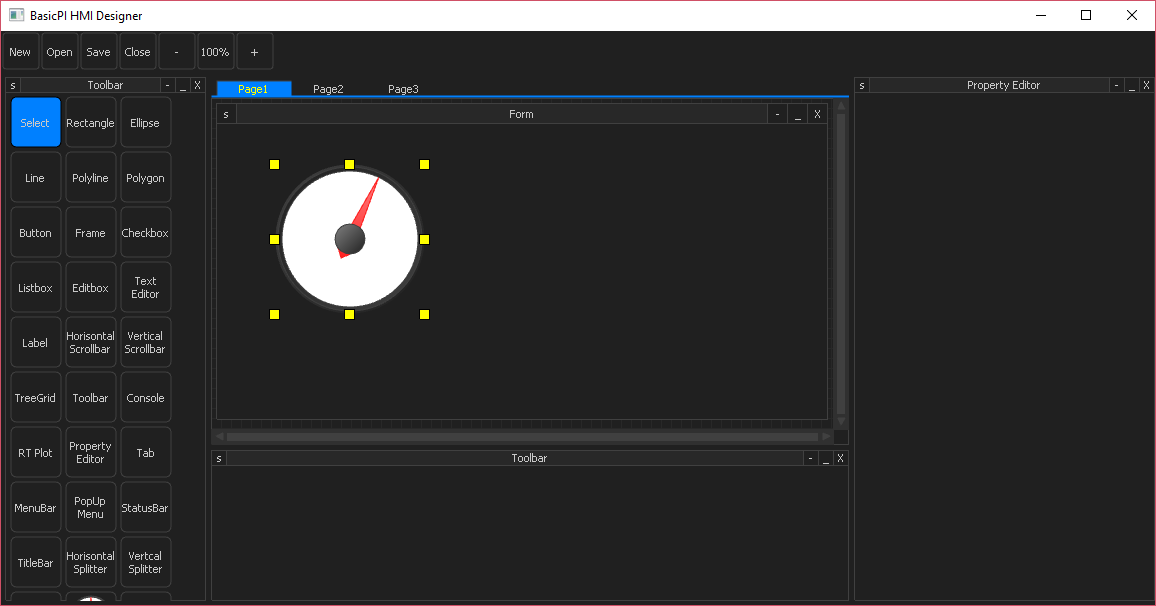This screenshot has height=606, width=1156.
Task: Pick the Text Editor widget tool
Action: (x=145, y=288)
